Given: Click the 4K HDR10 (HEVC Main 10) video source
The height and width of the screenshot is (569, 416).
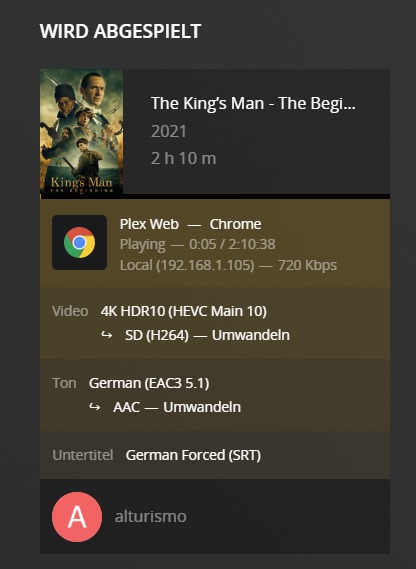Looking at the screenshot, I should coord(184,311).
